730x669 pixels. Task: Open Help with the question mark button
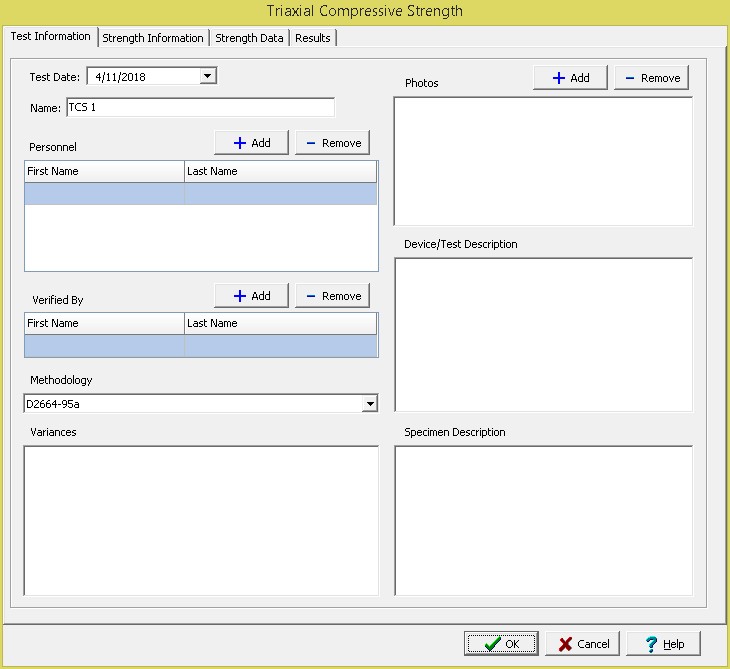[x=663, y=643]
